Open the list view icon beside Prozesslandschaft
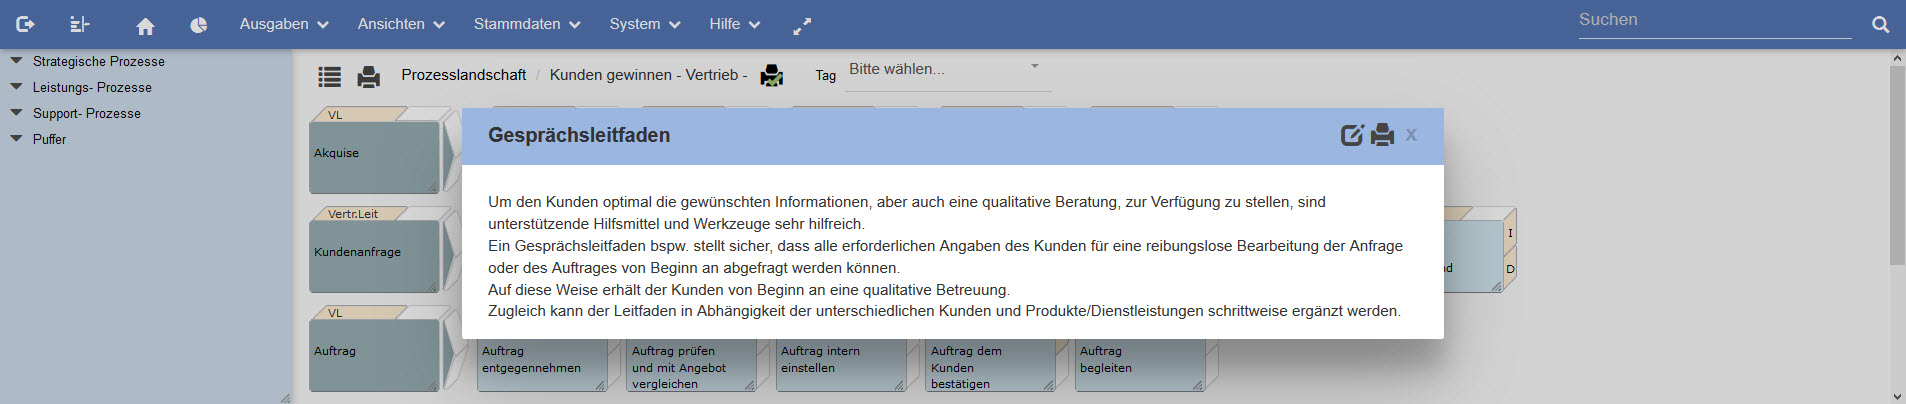This screenshot has width=1906, height=404. (x=329, y=76)
